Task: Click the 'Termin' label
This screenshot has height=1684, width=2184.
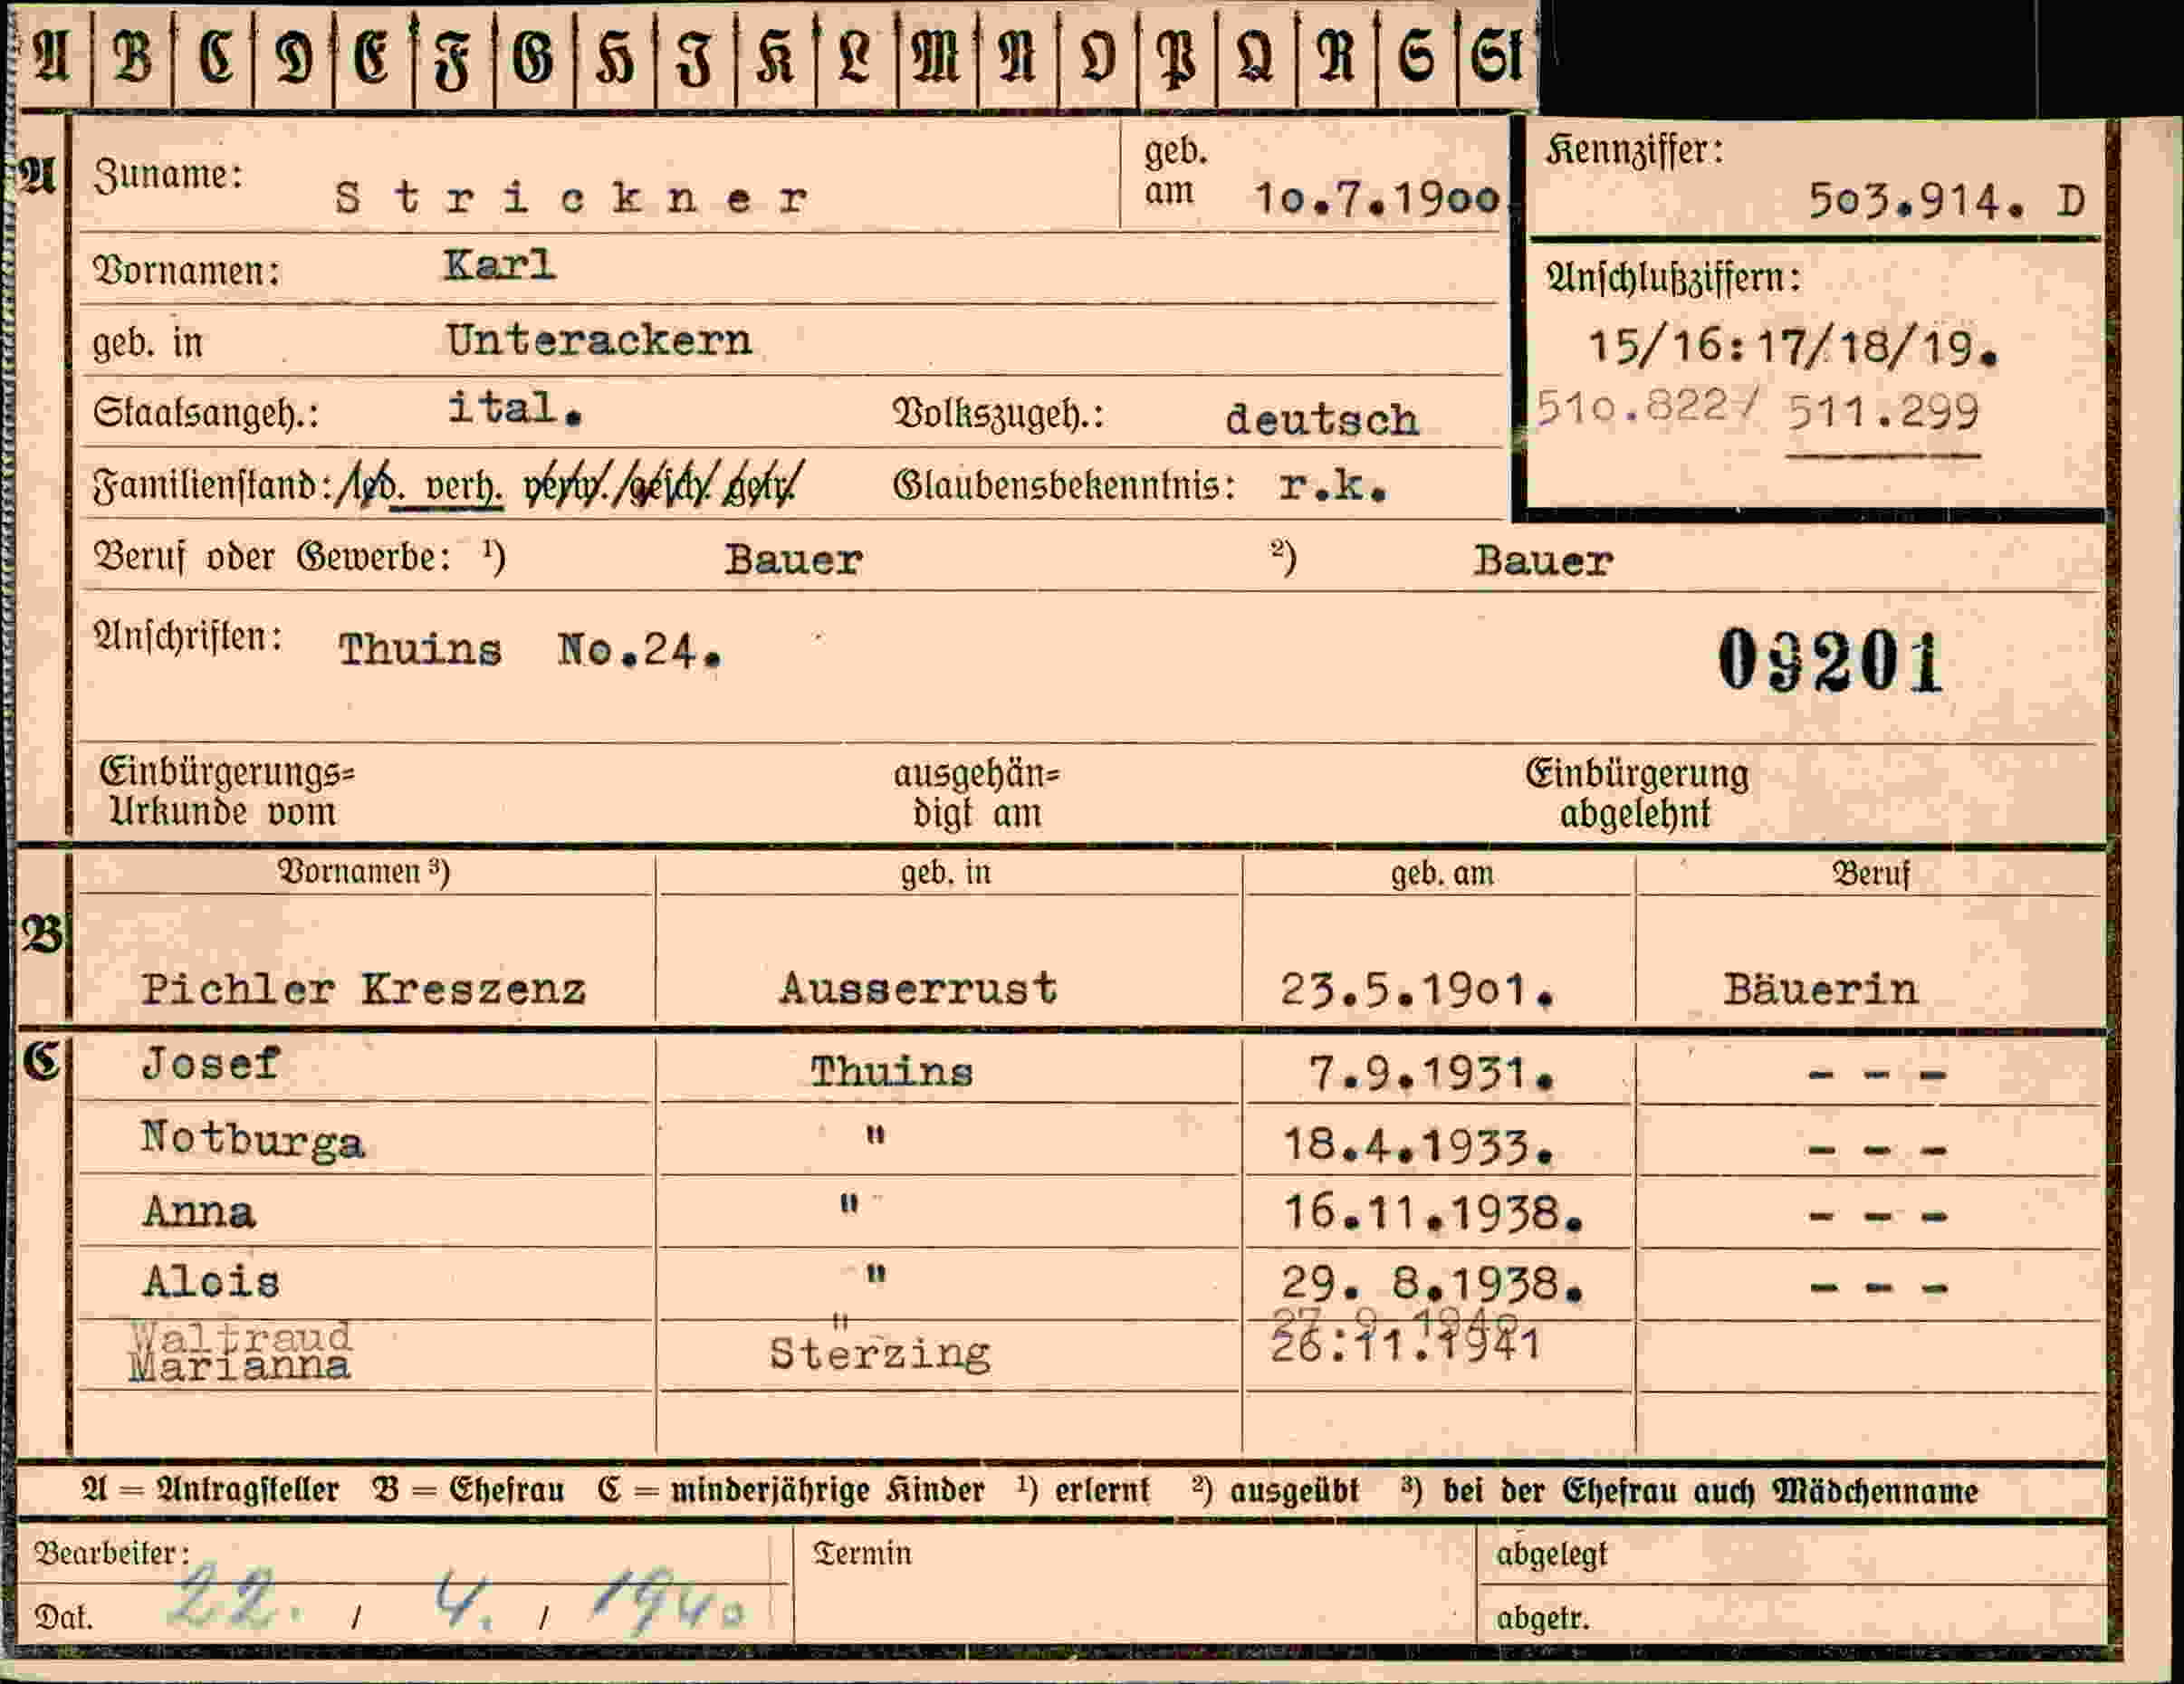Action: pos(862,1553)
